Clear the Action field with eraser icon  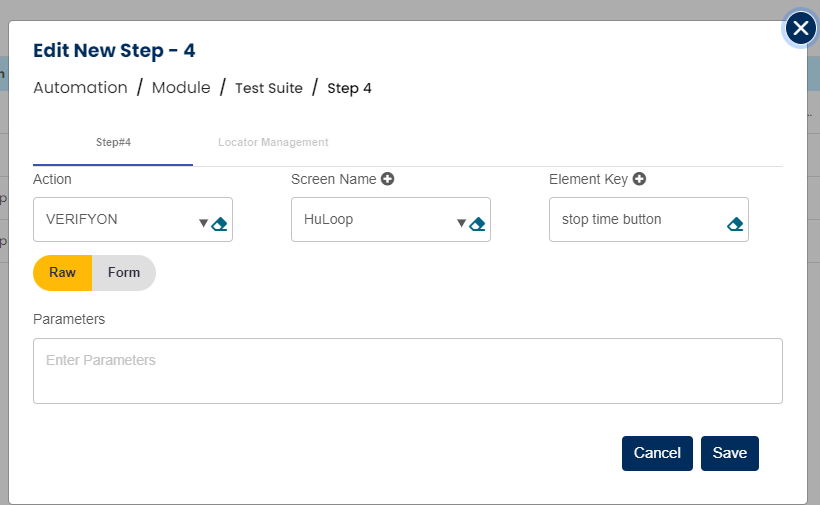[220, 224]
